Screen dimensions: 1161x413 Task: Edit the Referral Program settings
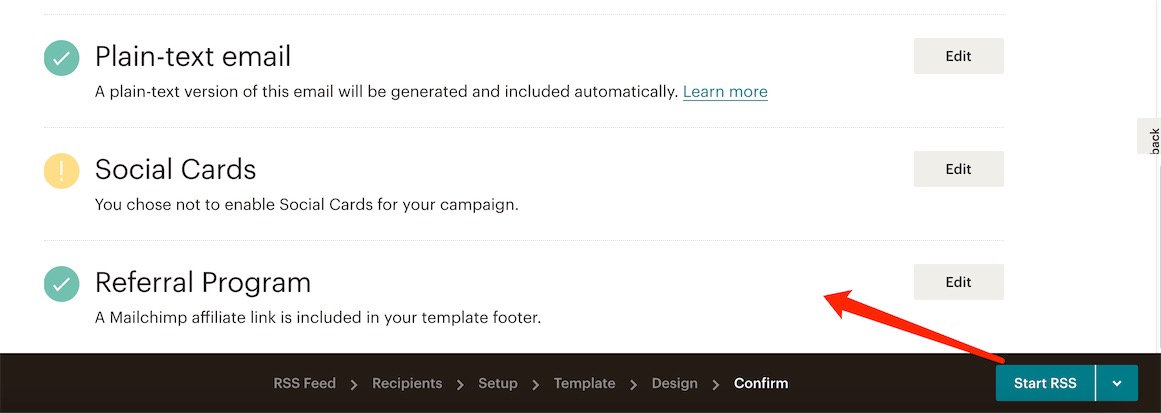pyautogui.click(x=958, y=282)
